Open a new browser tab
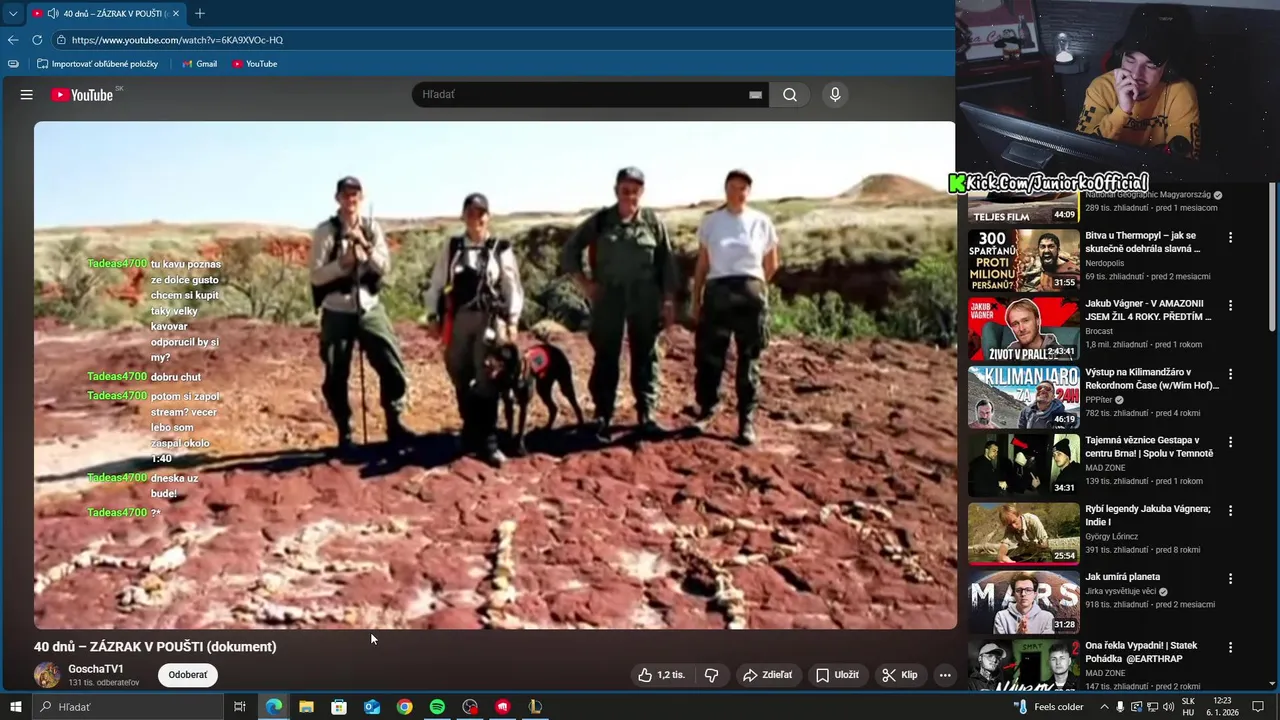The image size is (1280, 720). pyautogui.click(x=200, y=13)
